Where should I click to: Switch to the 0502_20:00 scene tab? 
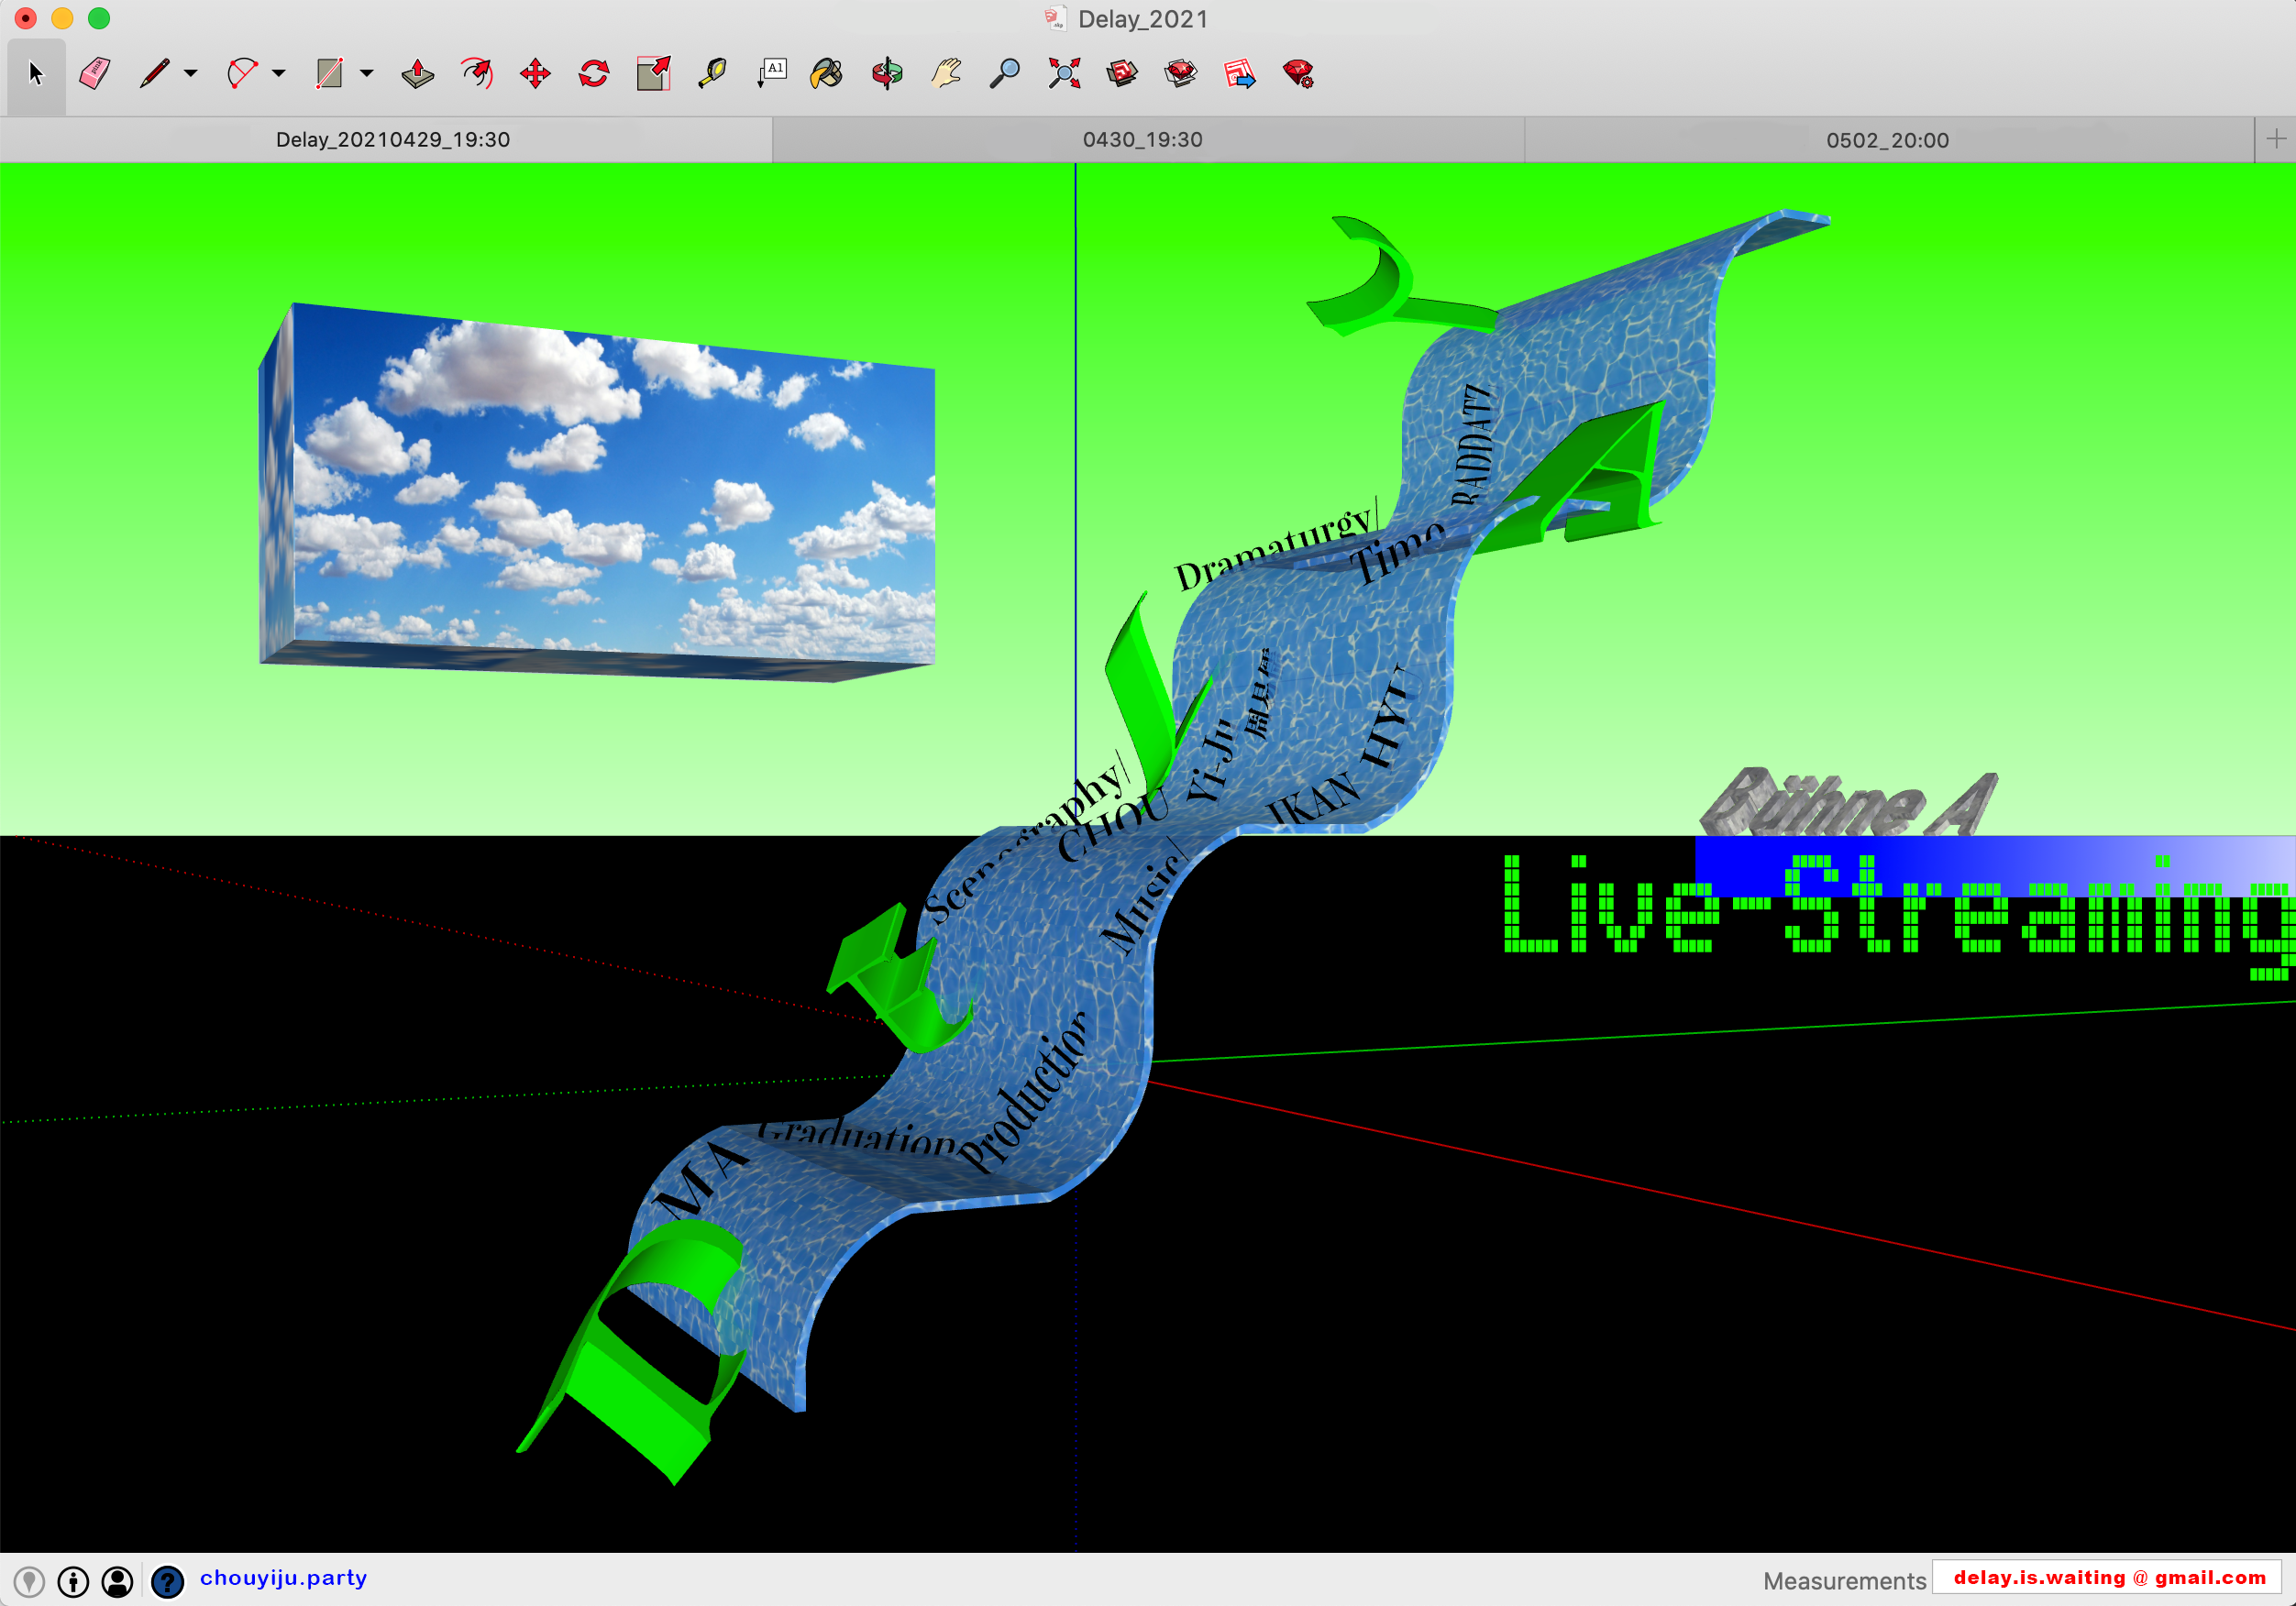1886,140
